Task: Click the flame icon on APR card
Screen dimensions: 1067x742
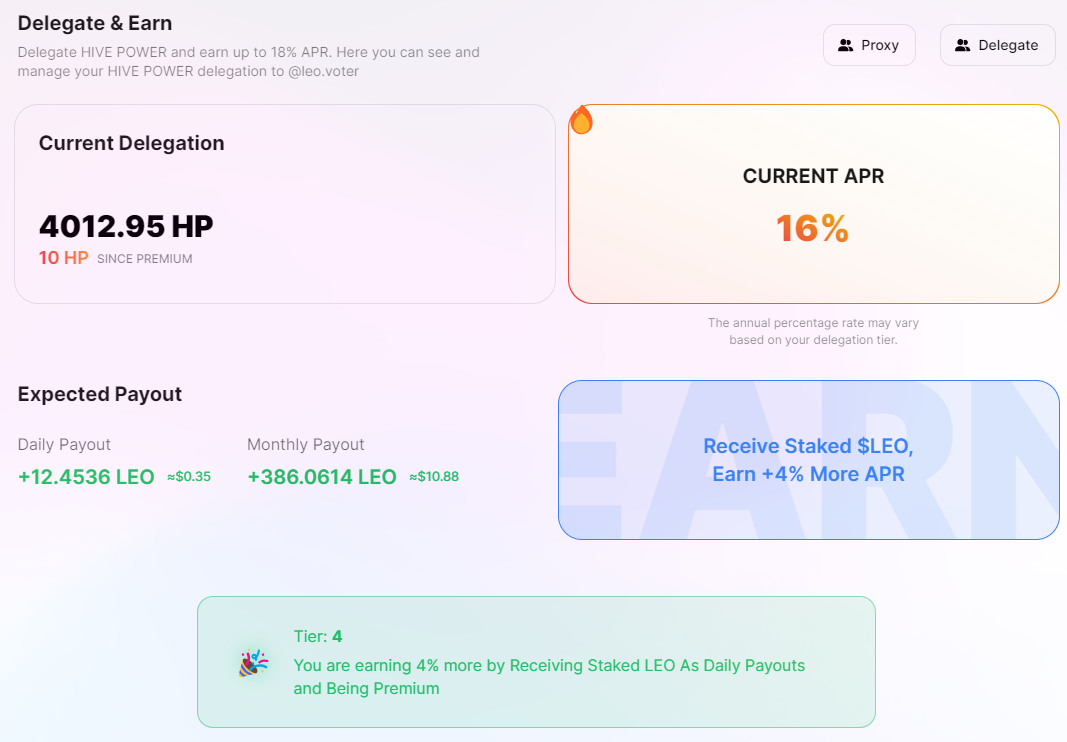Action: point(581,120)
